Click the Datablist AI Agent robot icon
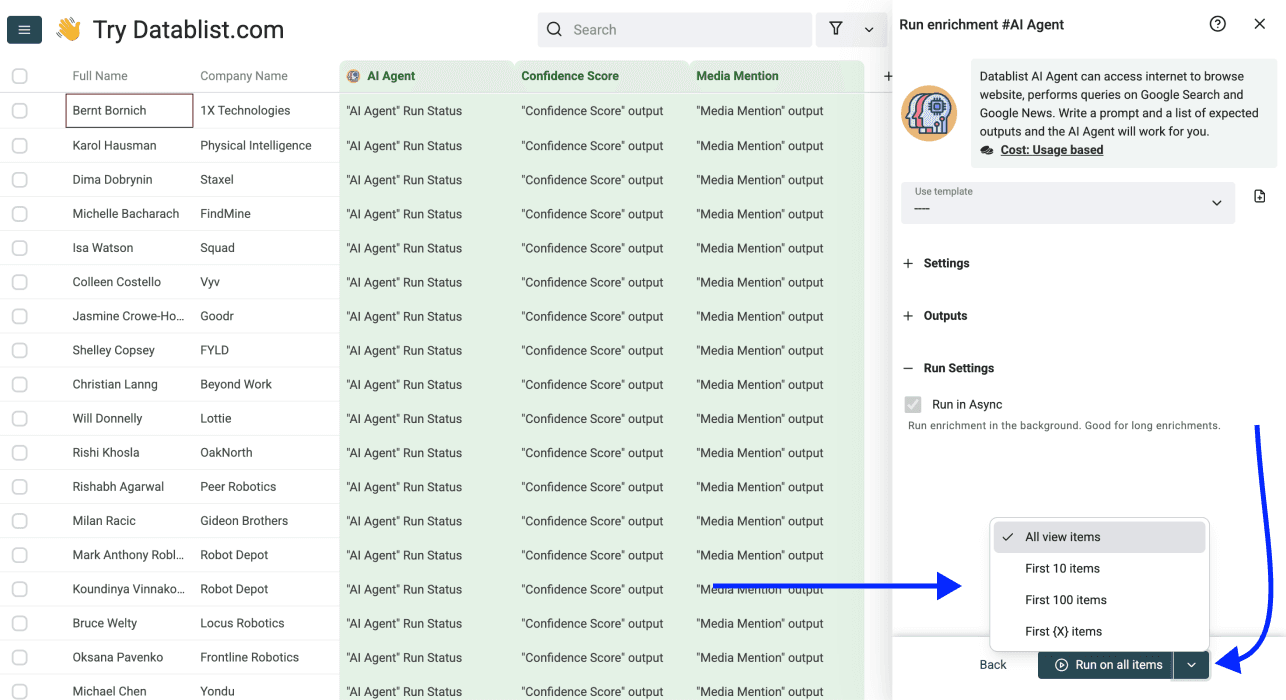The image size is (1286, 700). click(929, 113)
